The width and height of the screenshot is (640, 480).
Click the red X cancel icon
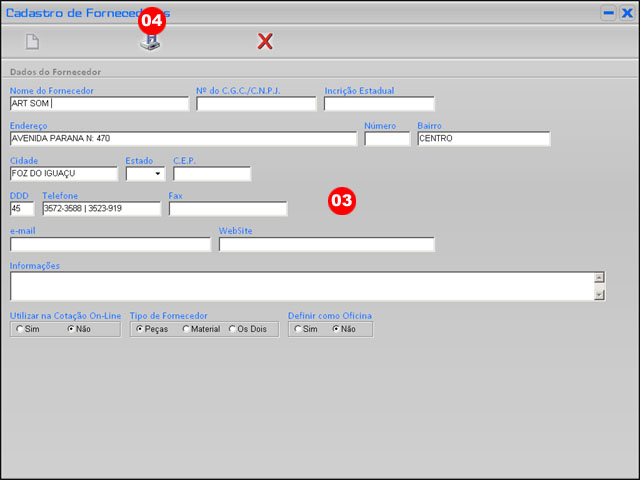coord(265,41)
